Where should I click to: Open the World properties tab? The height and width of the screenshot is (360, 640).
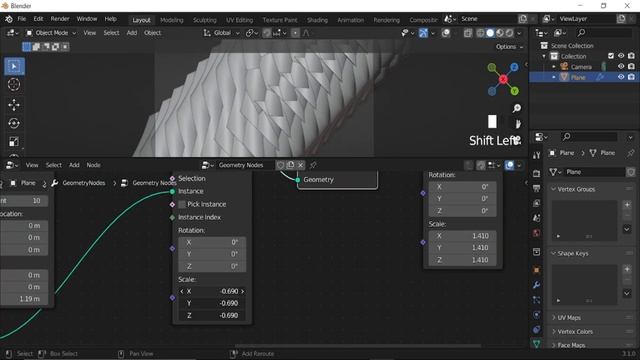tap(536, 233)
